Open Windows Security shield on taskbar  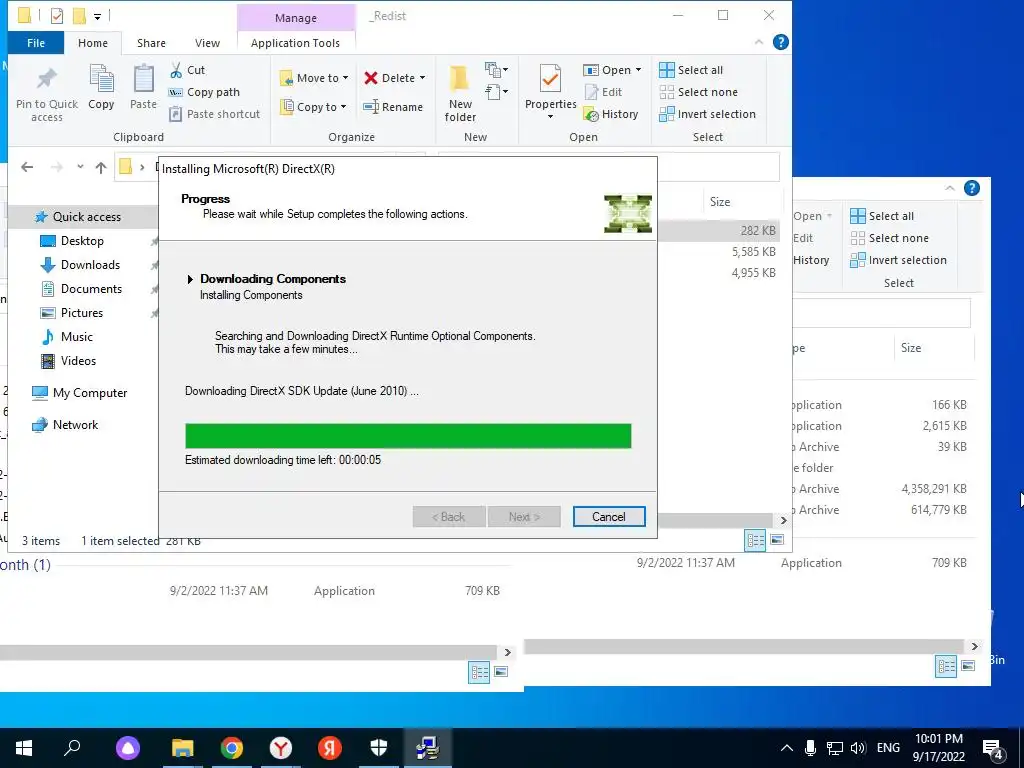tap(379, 748)
